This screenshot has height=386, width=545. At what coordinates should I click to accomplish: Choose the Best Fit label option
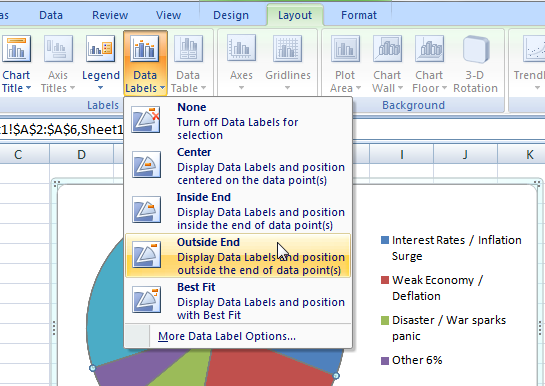[x=238, y=301]
